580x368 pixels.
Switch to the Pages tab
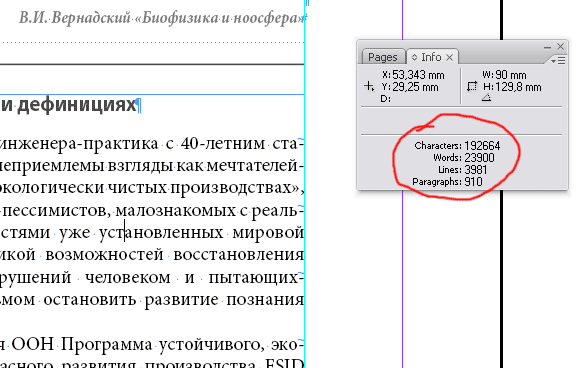tap(383, 57)
